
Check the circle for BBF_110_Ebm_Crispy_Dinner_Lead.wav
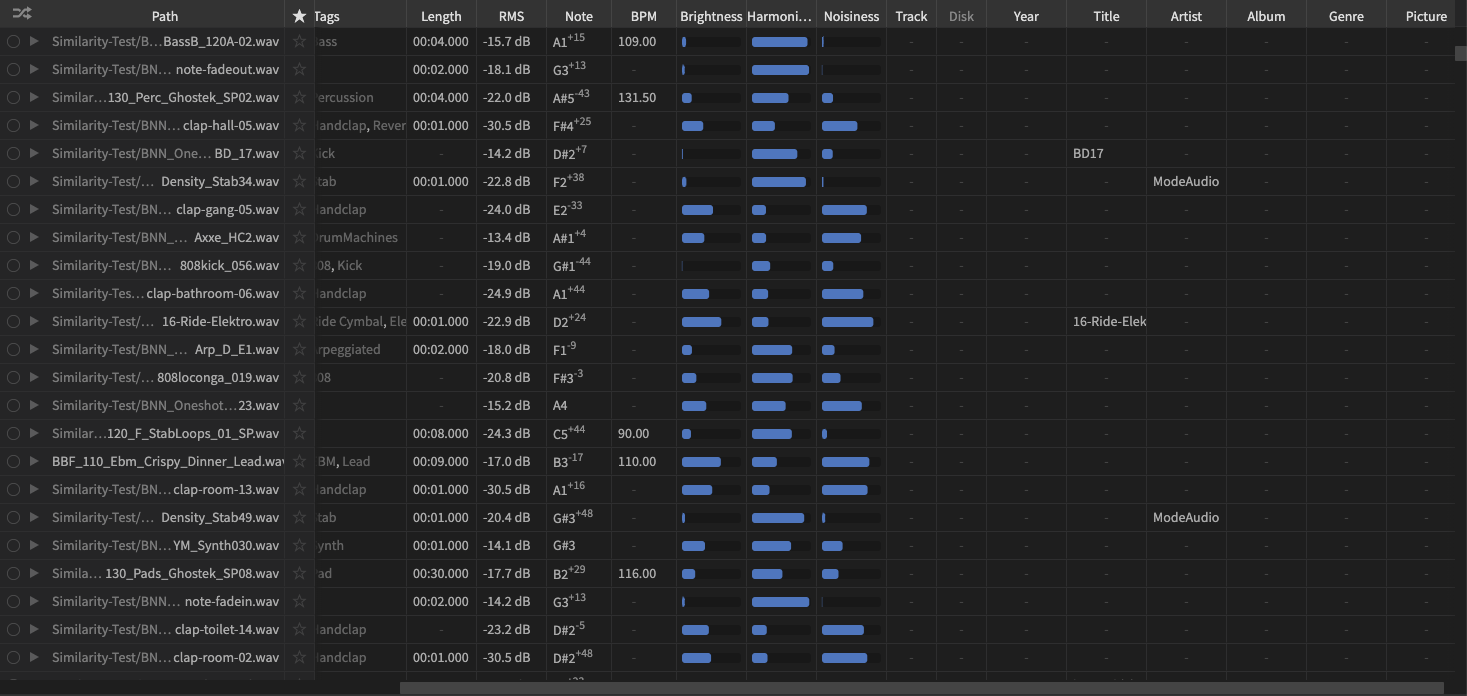point(13,462)
